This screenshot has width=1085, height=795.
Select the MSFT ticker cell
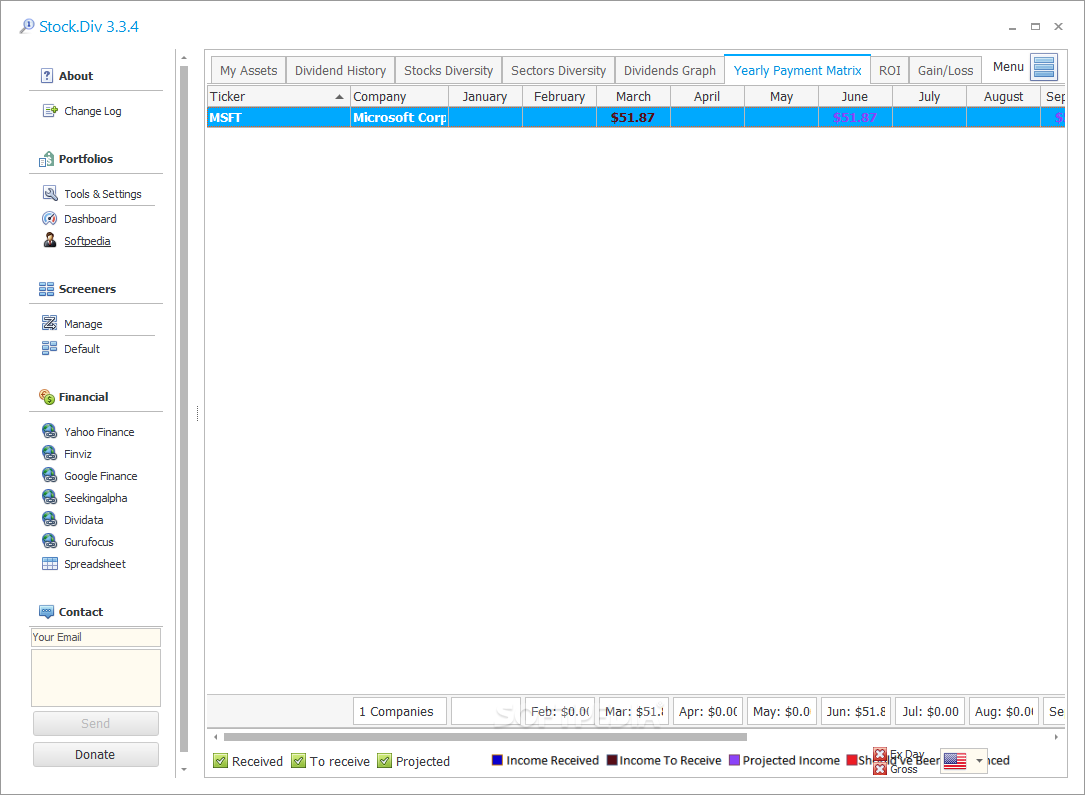click(278, 118)
